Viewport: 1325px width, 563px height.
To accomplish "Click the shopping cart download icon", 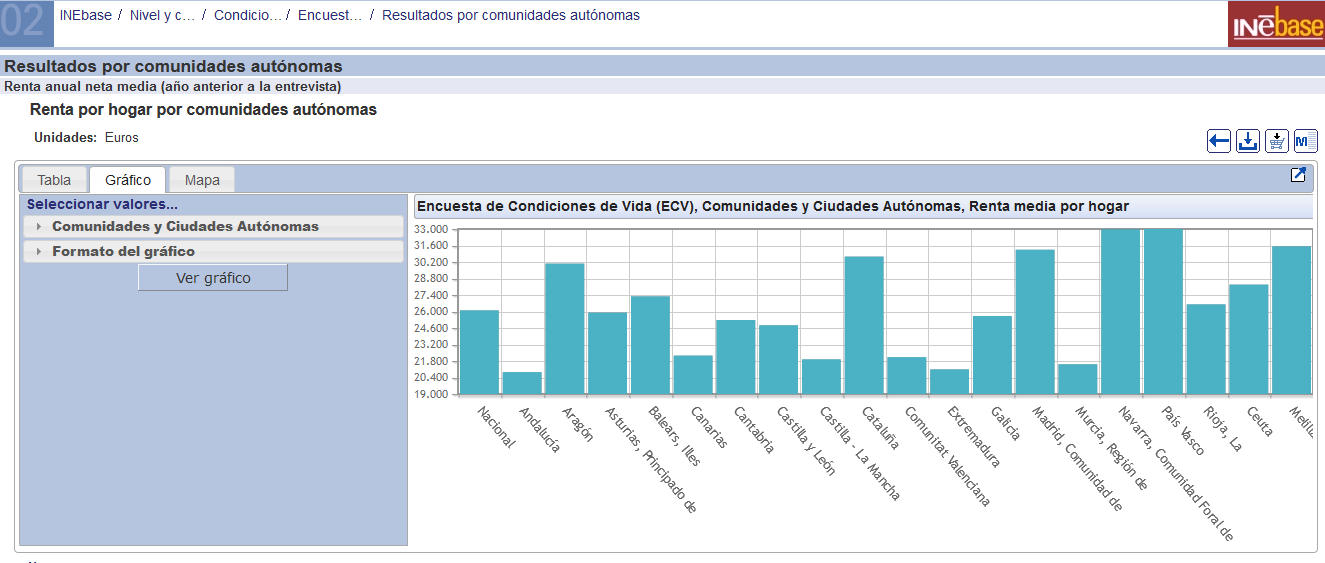I will pos(1277,141).
